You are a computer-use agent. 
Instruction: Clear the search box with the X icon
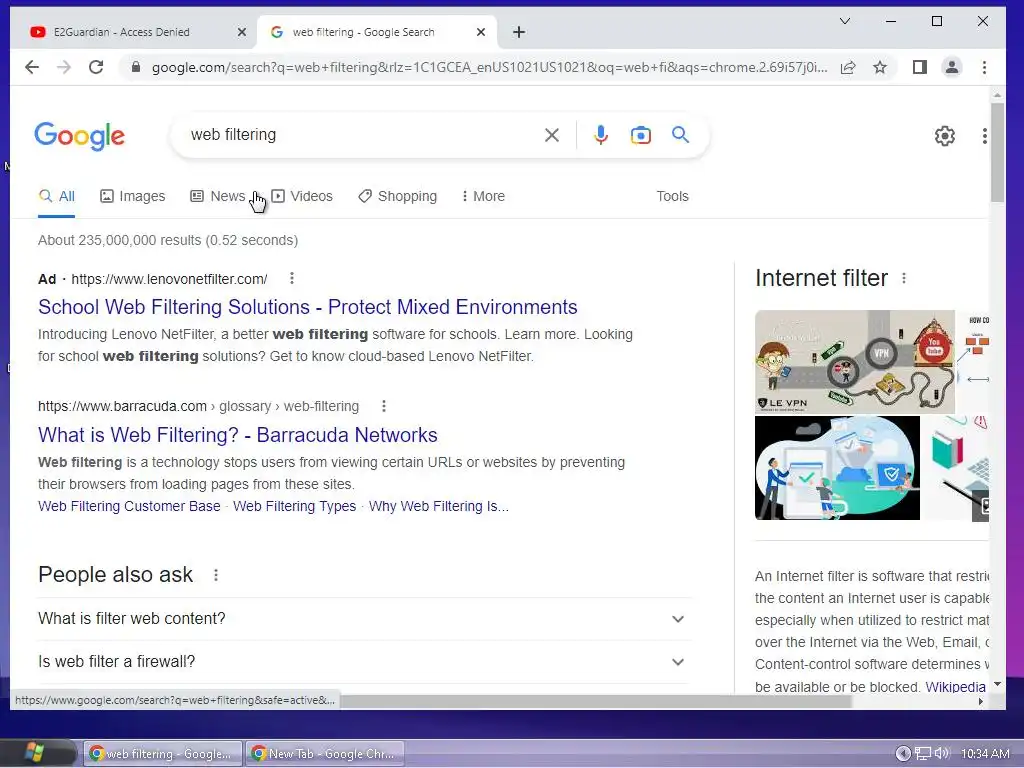click(x=552, y=135)
